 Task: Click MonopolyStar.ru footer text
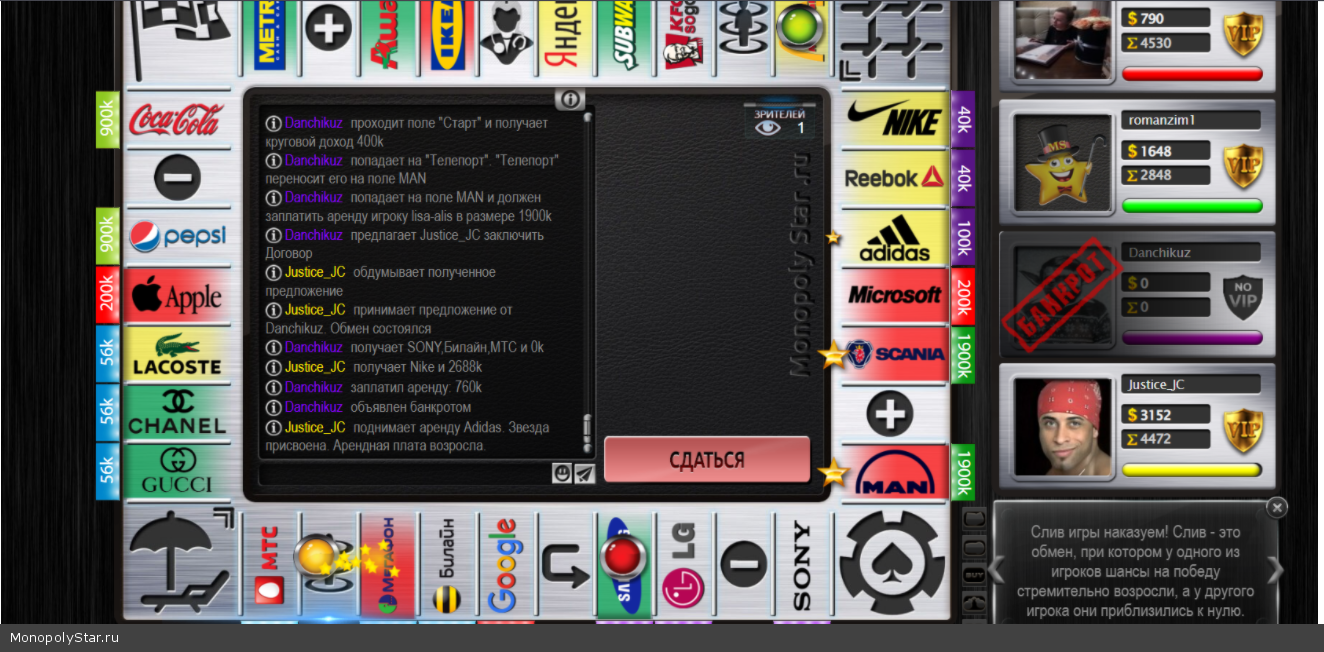[65, 637]
